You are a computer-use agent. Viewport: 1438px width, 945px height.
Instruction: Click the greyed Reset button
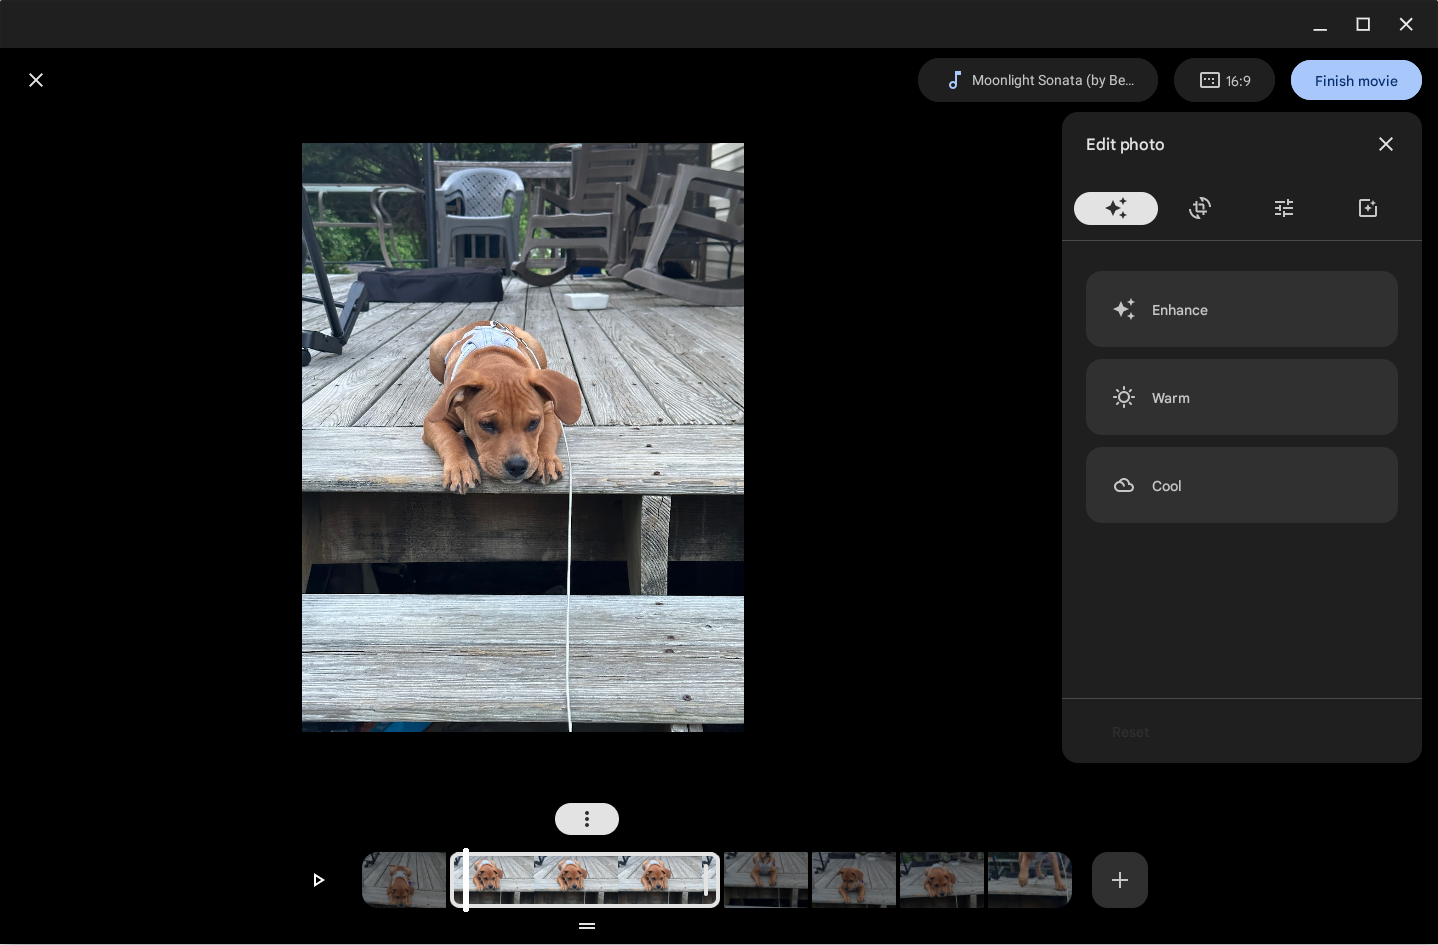click(1130, 732)
